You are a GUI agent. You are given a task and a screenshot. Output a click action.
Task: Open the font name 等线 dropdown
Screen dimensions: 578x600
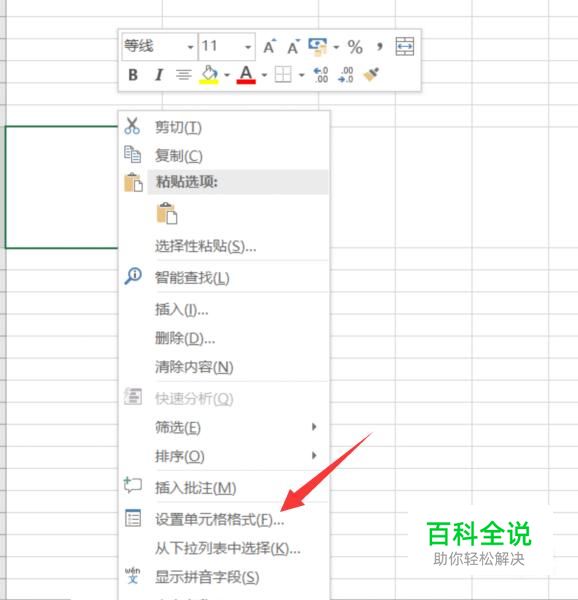tap(190, 47)
